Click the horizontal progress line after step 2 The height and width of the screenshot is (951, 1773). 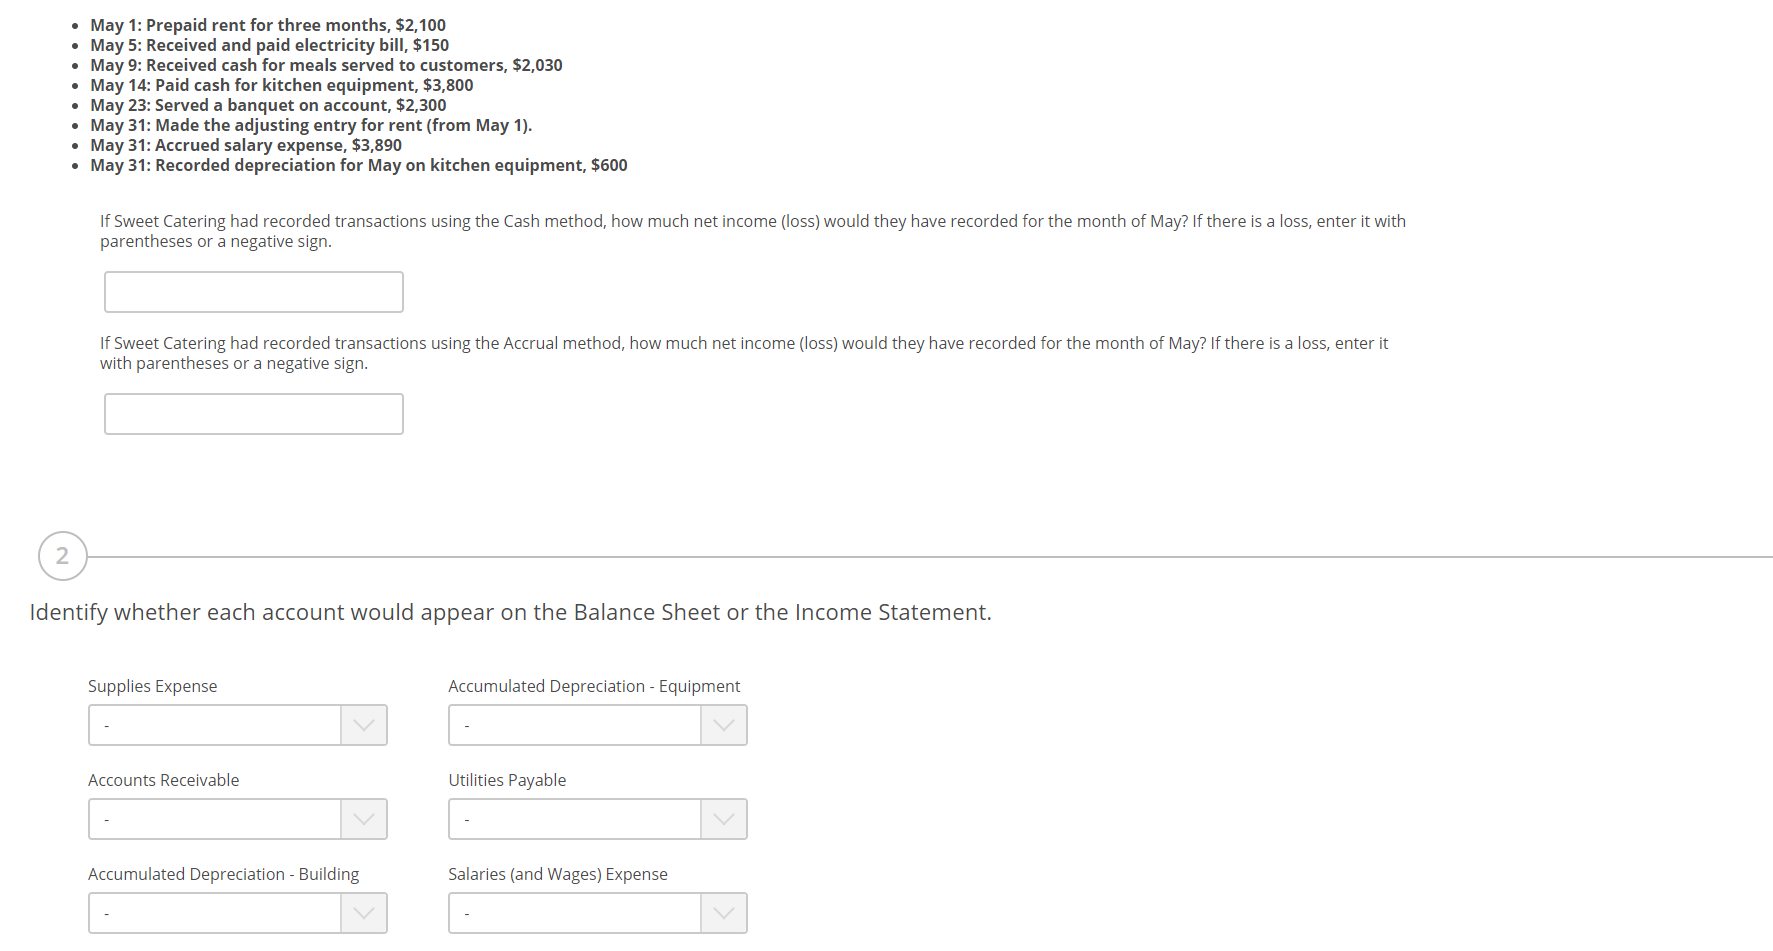900,556
